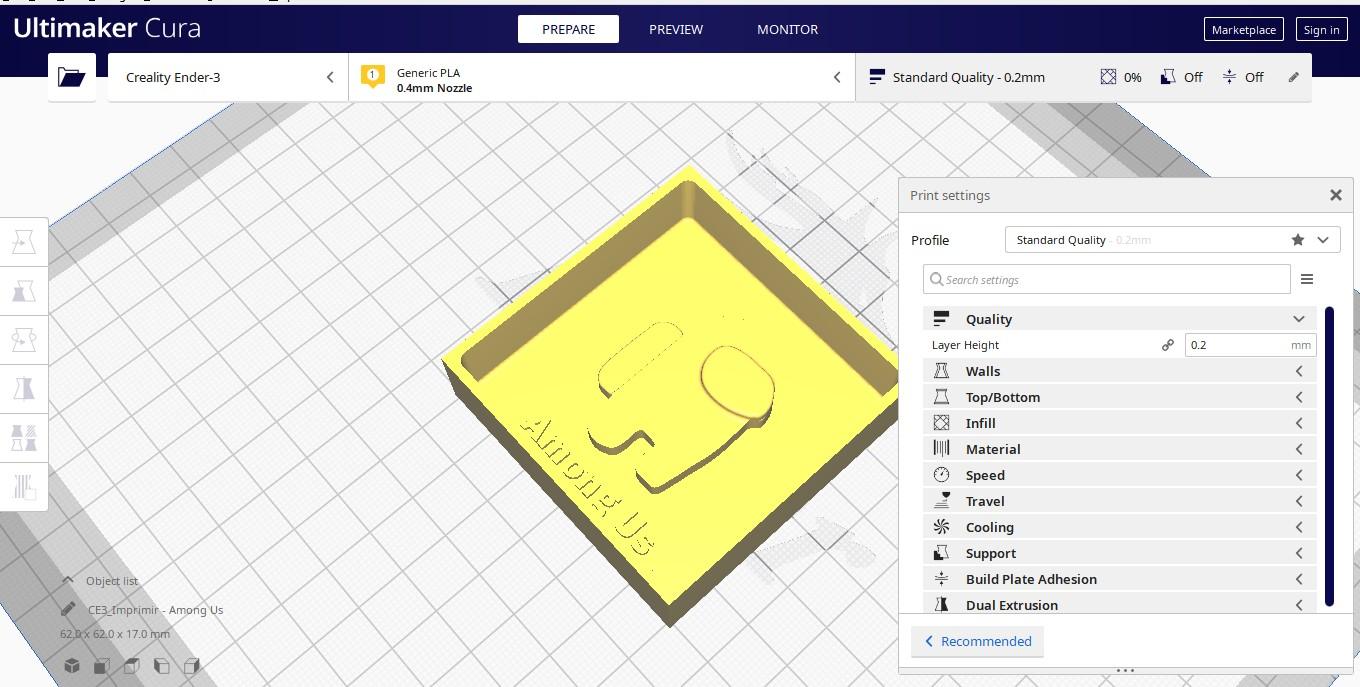This screenshot has height=687, width=1360.
Task: Click the Search settings field
Action: pyautogui.click(x=1107, y=279)
